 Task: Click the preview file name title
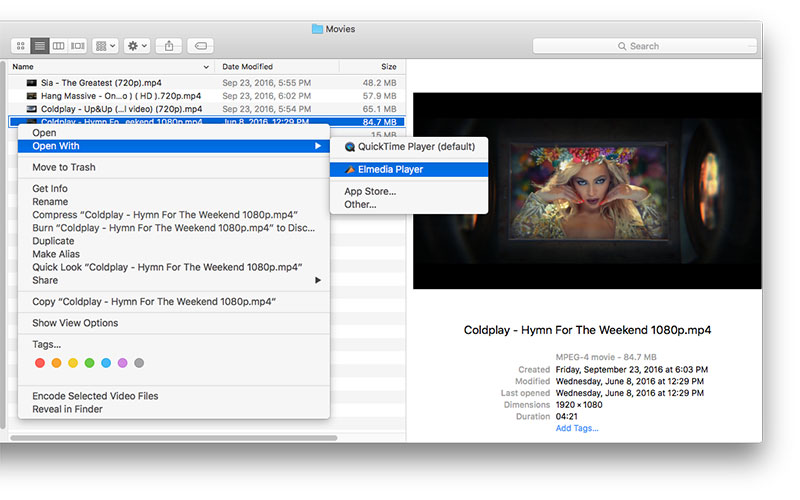587,330
